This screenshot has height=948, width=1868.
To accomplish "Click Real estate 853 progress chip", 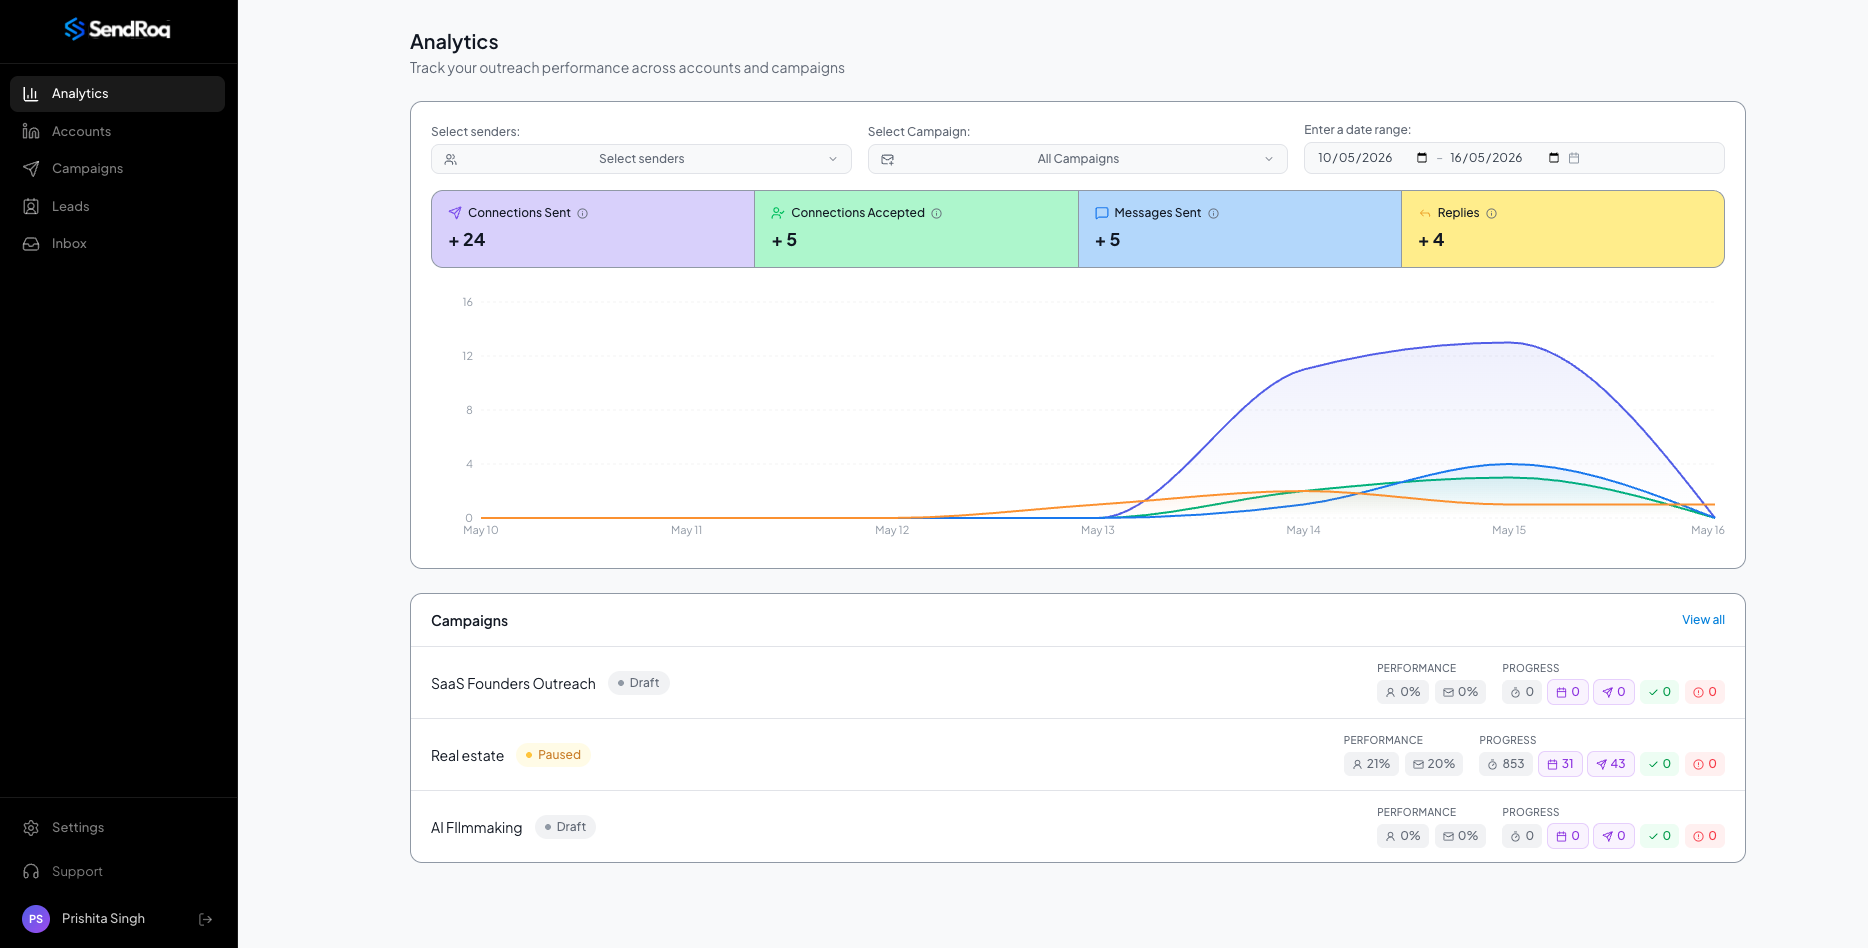I will 1506,764.
